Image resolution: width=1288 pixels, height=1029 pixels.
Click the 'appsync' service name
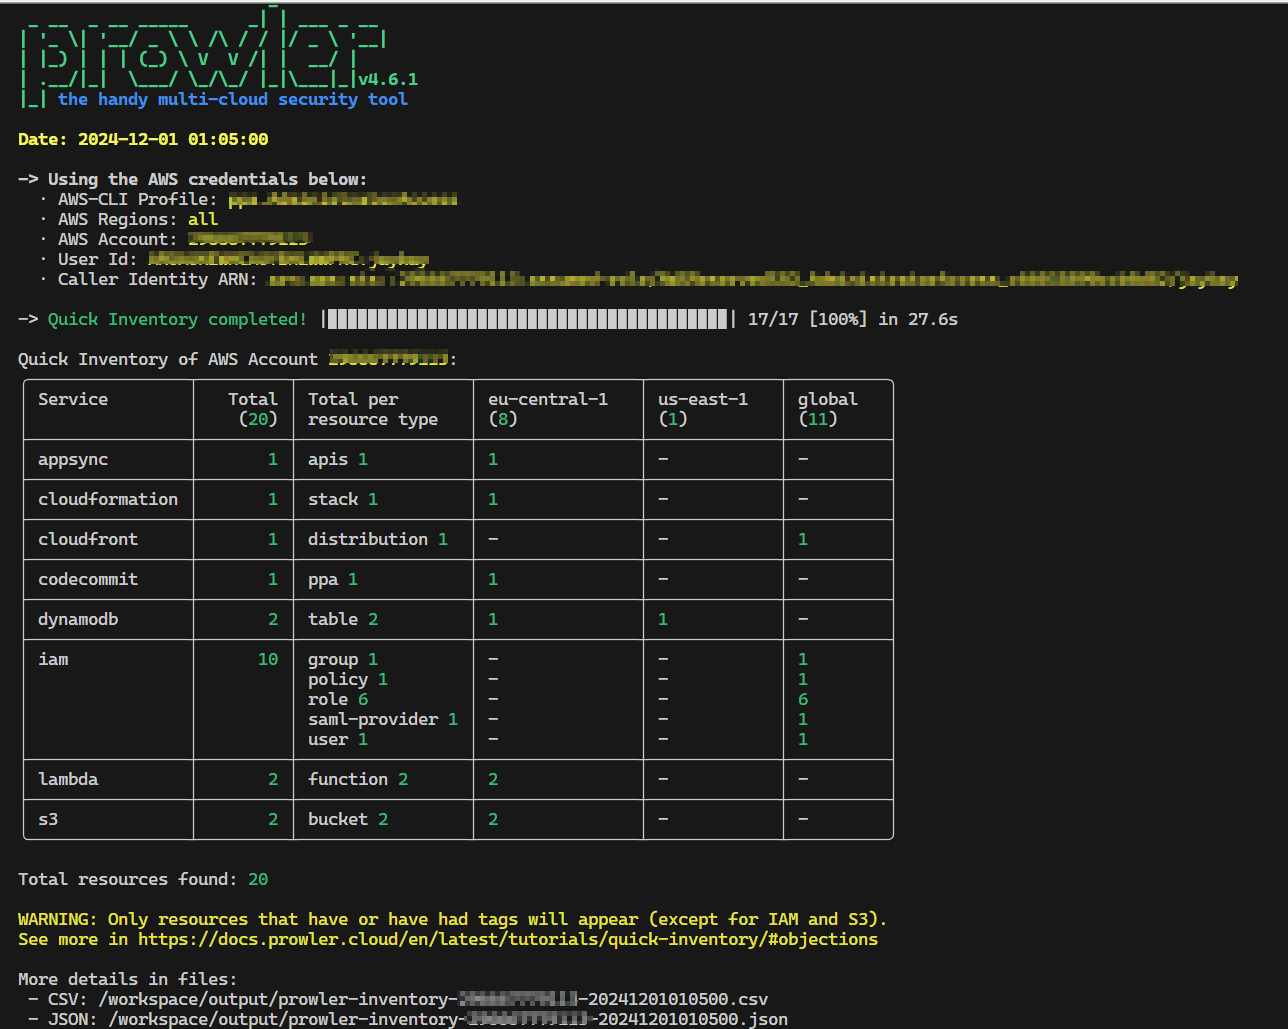[73, 459]
